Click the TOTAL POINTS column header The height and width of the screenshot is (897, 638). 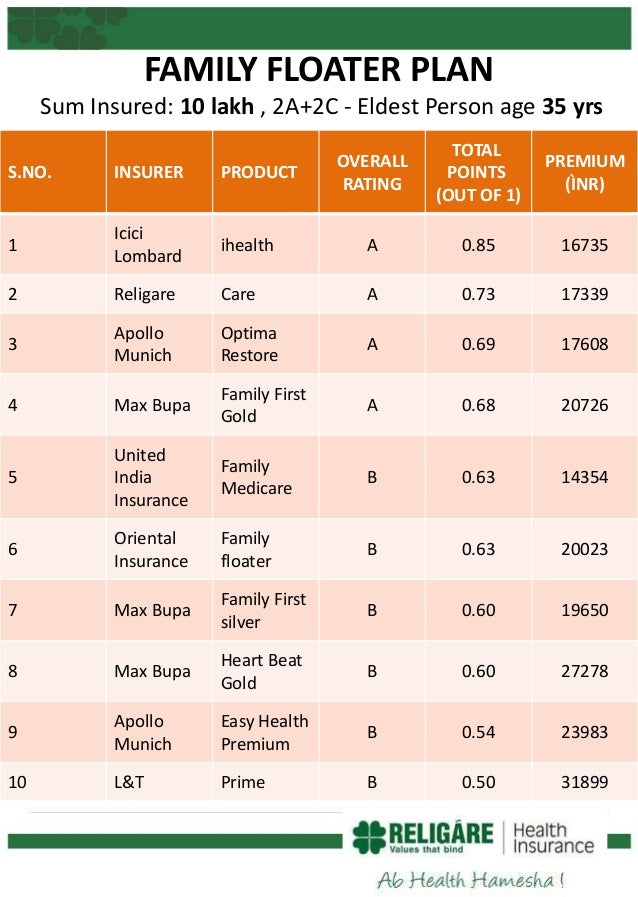(x=477, y=172)
